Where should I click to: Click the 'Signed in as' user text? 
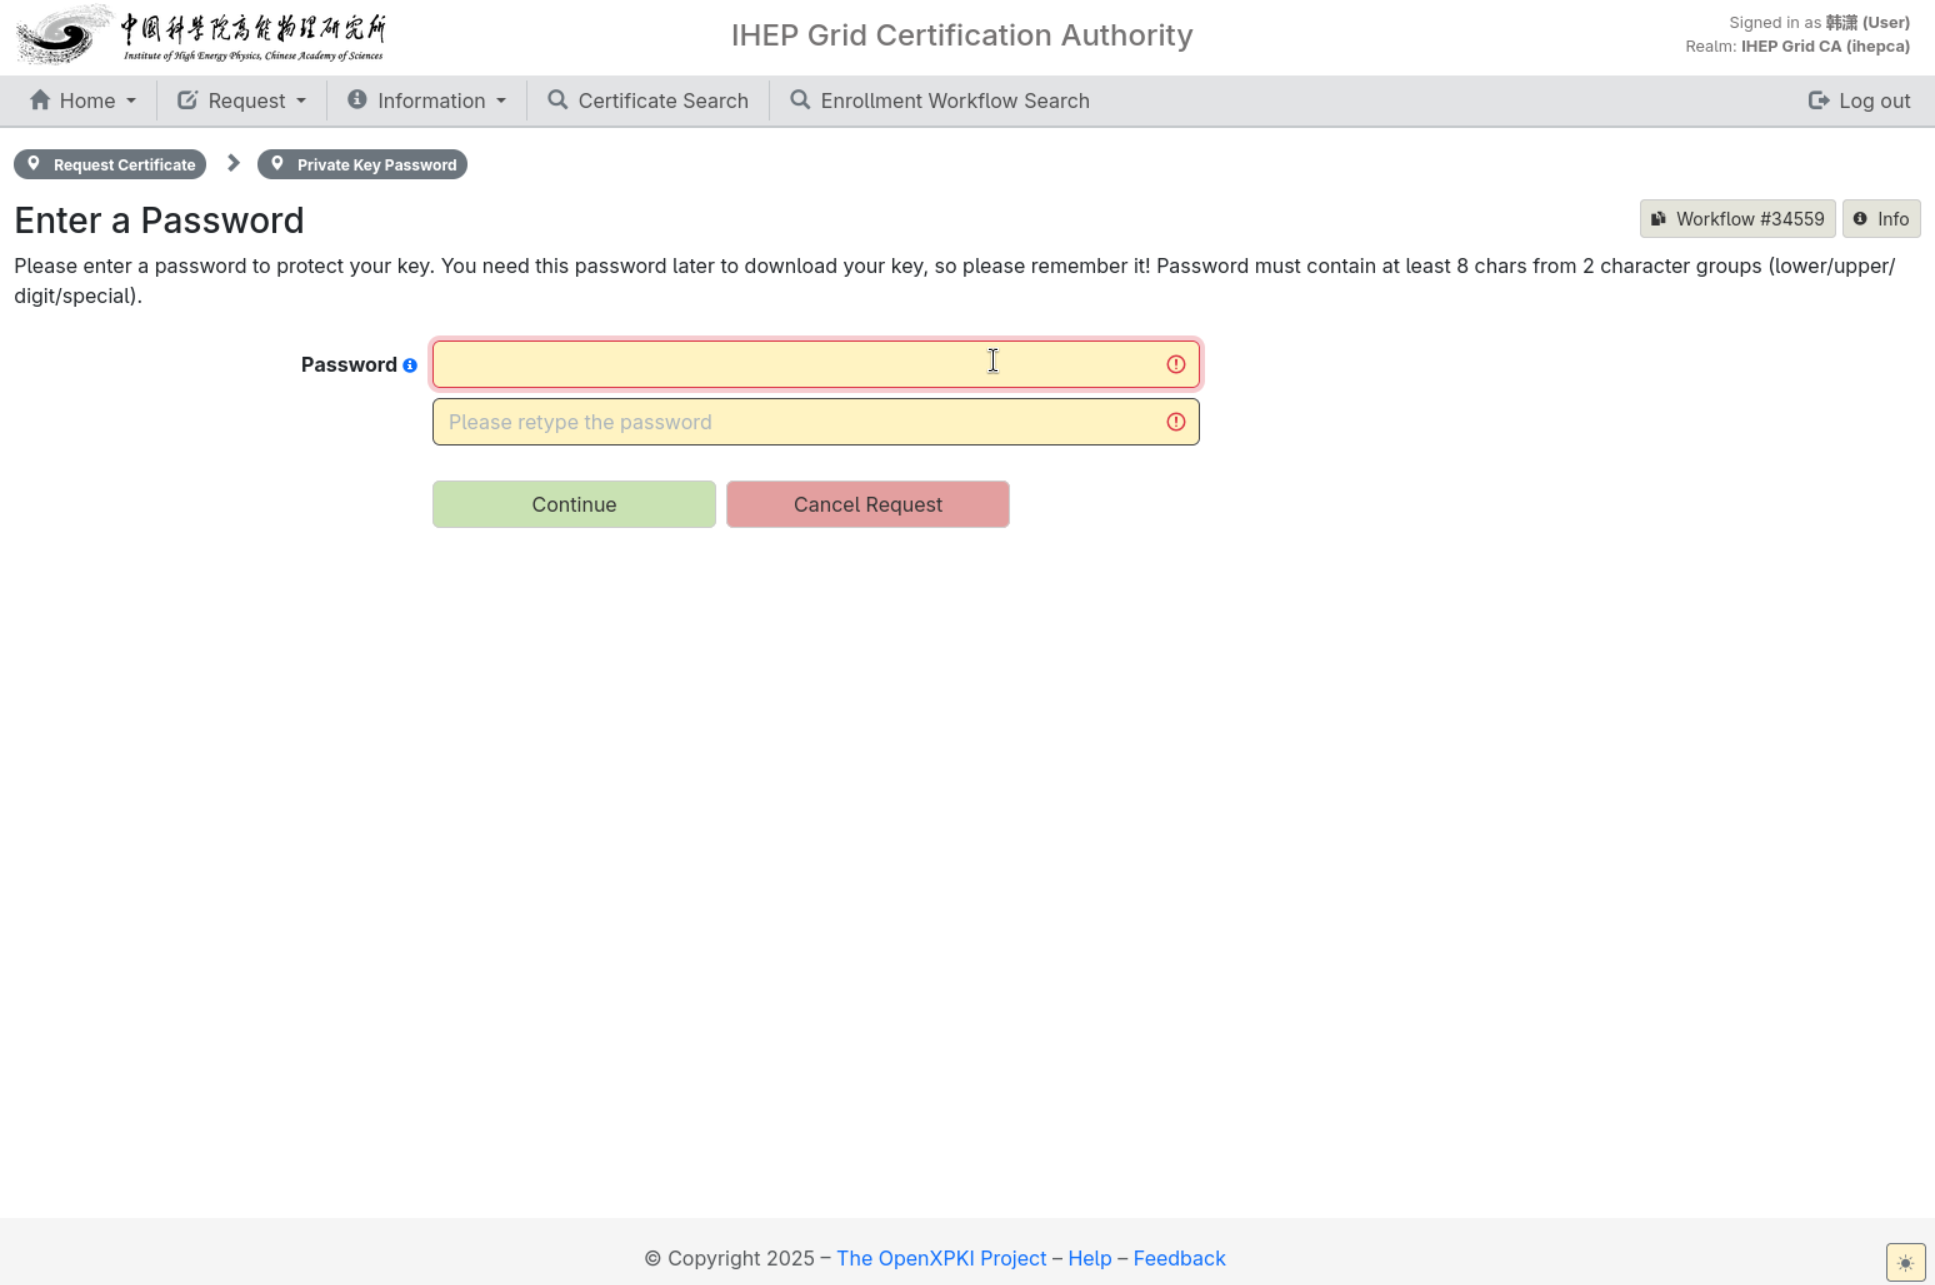[1819, 22]
